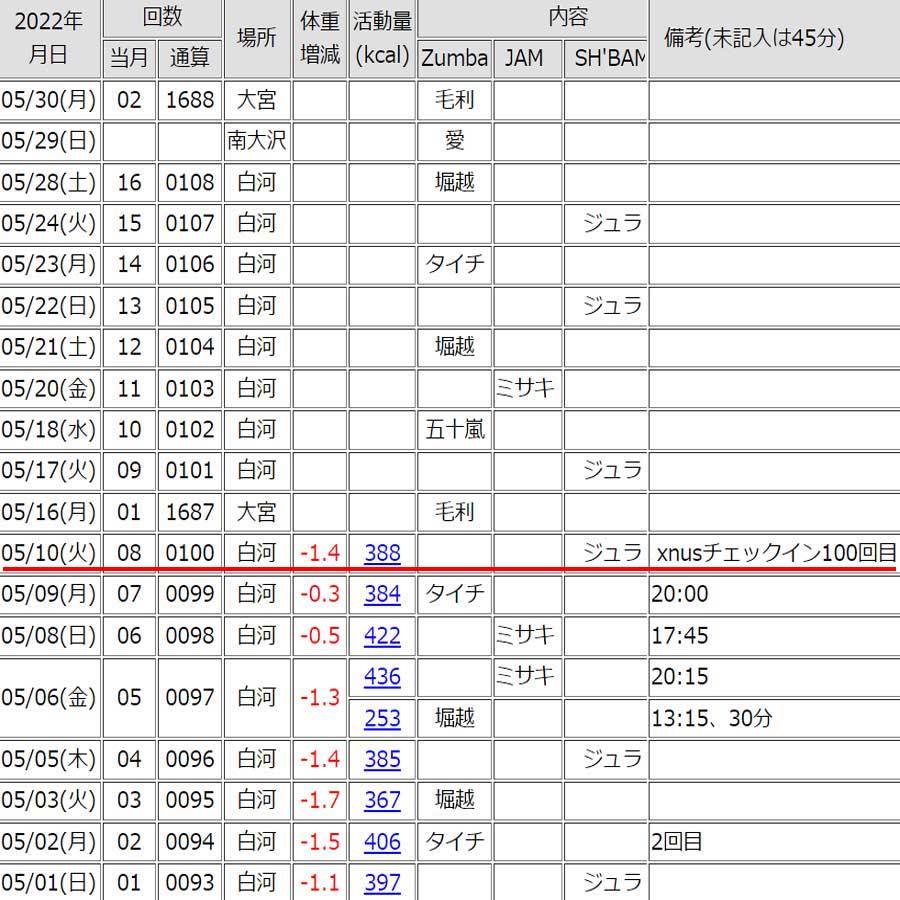Click the note 17:45 for 05/08
Screen dimensions: 900x900
680,636
